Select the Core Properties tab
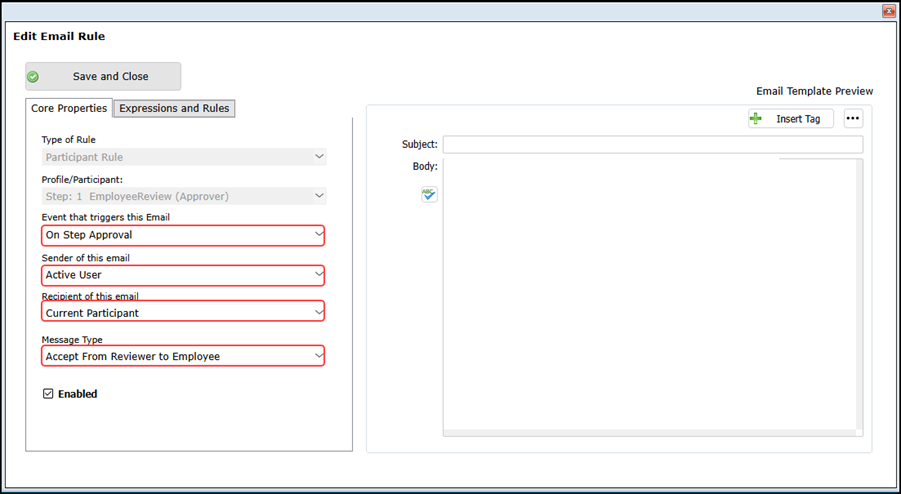The height and width of the screenshot is (494, 901). 69,108
